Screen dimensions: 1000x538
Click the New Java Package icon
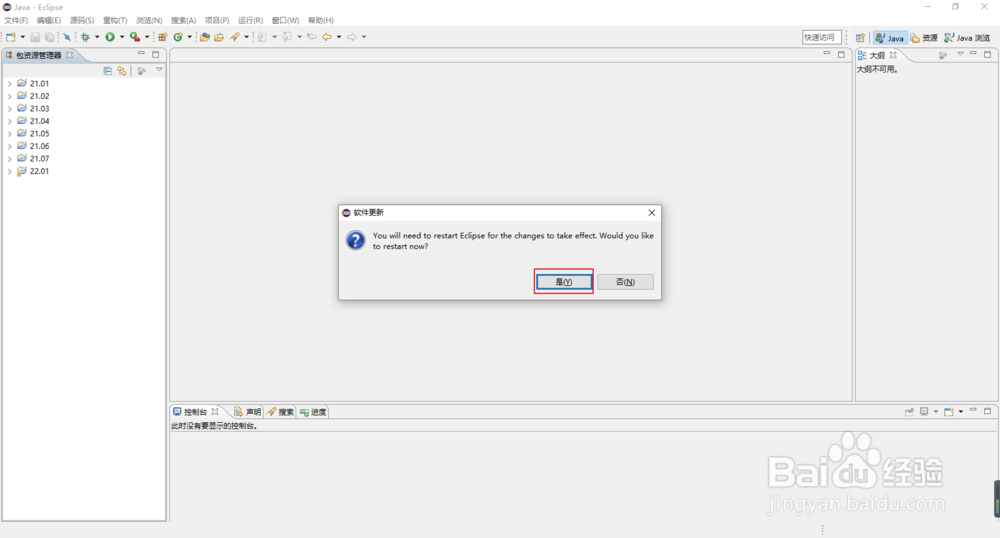(163, 37)
